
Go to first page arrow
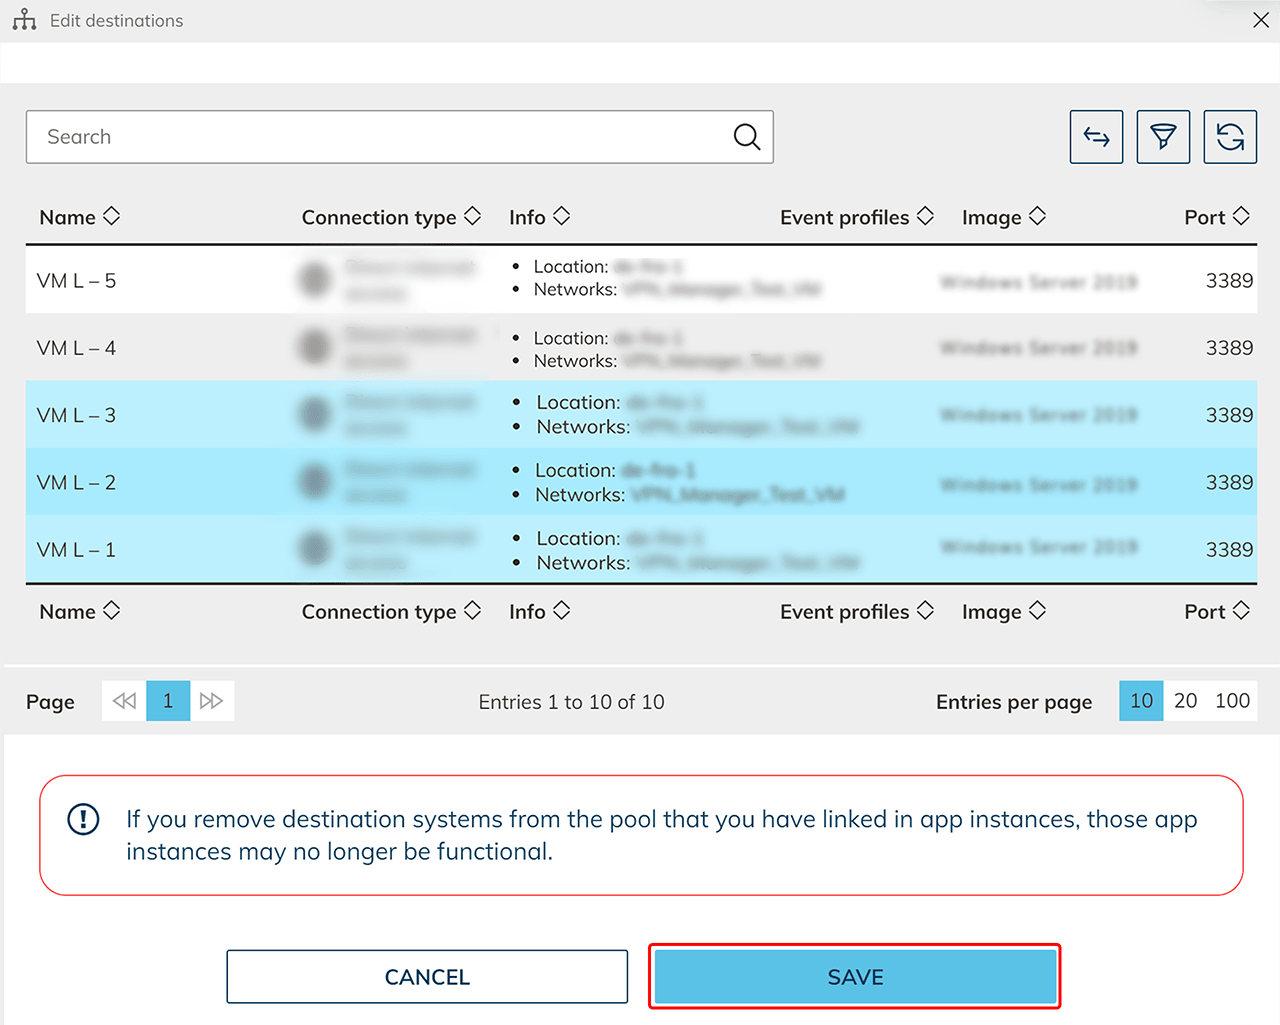point(124,701)
